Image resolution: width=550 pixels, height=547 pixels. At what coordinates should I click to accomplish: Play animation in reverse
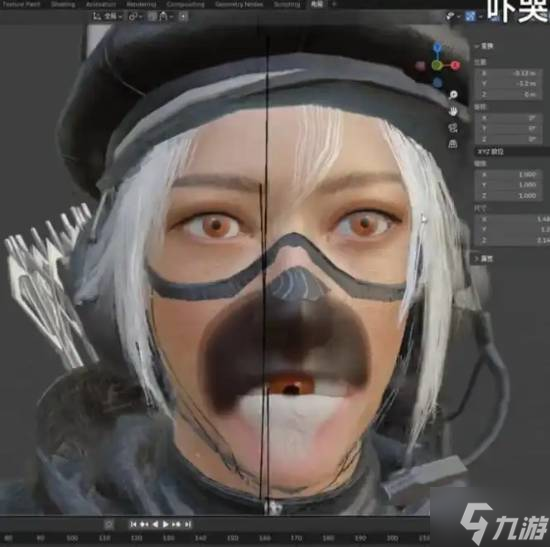click(x=155, y=525)
